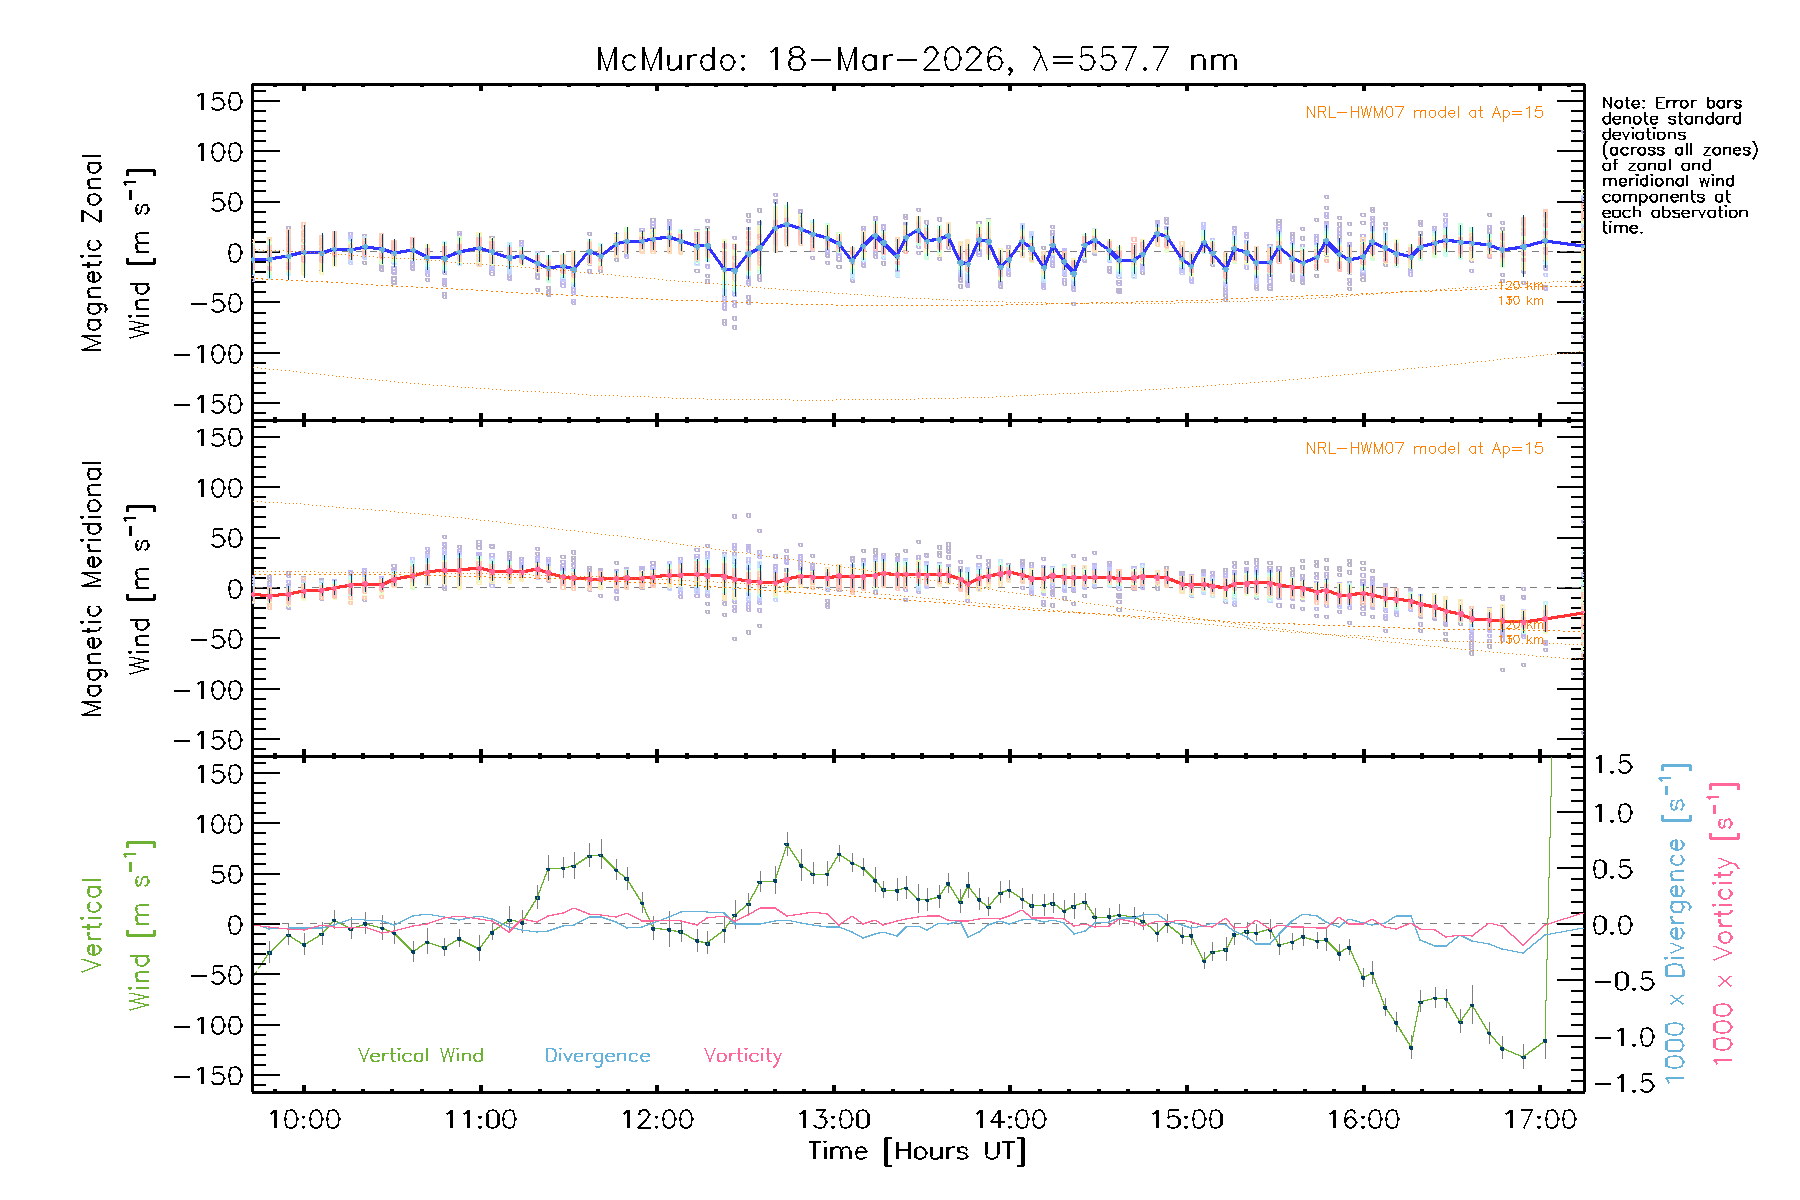Screen dimensions: 1800x1200
Task: Click the "Magnetic Zonal Wind" axis title
Action: click(x=115, y=252)
